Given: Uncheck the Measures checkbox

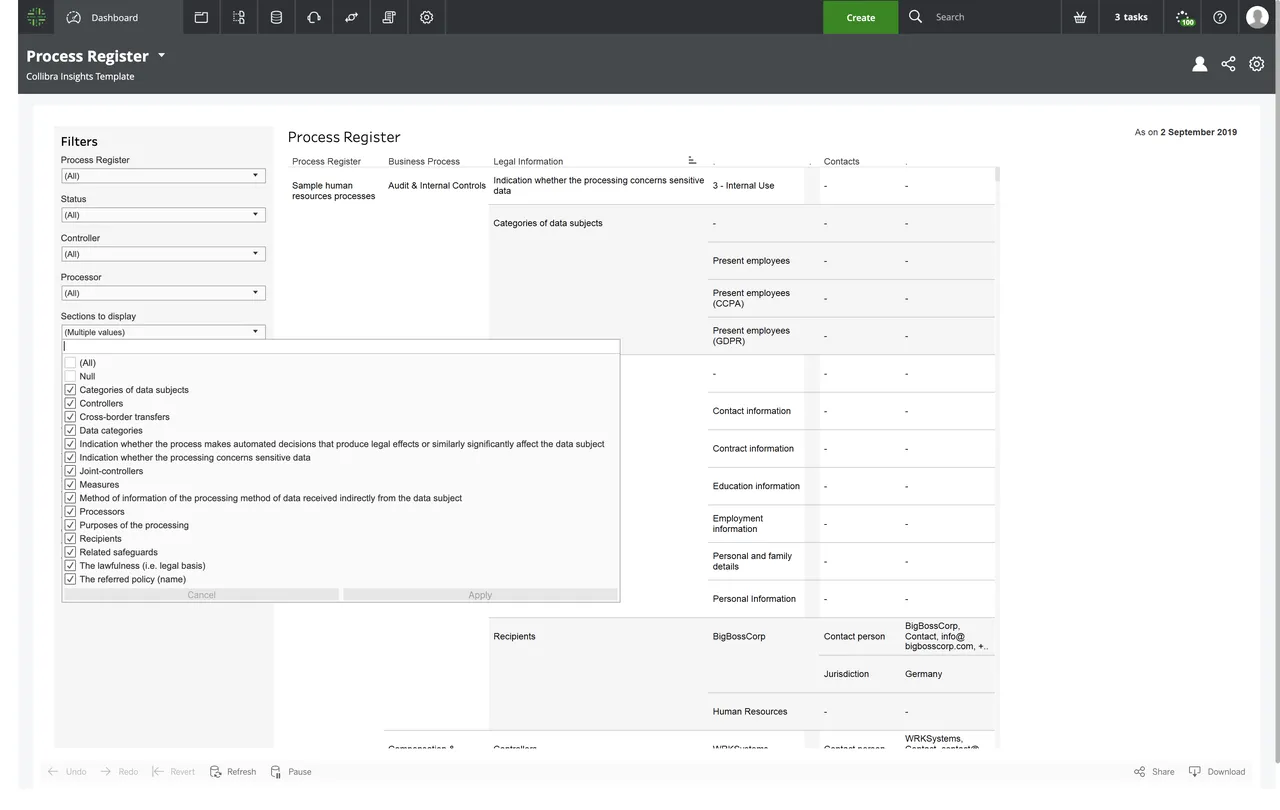Looking at the screenshot, I should (x=70, y=484).
